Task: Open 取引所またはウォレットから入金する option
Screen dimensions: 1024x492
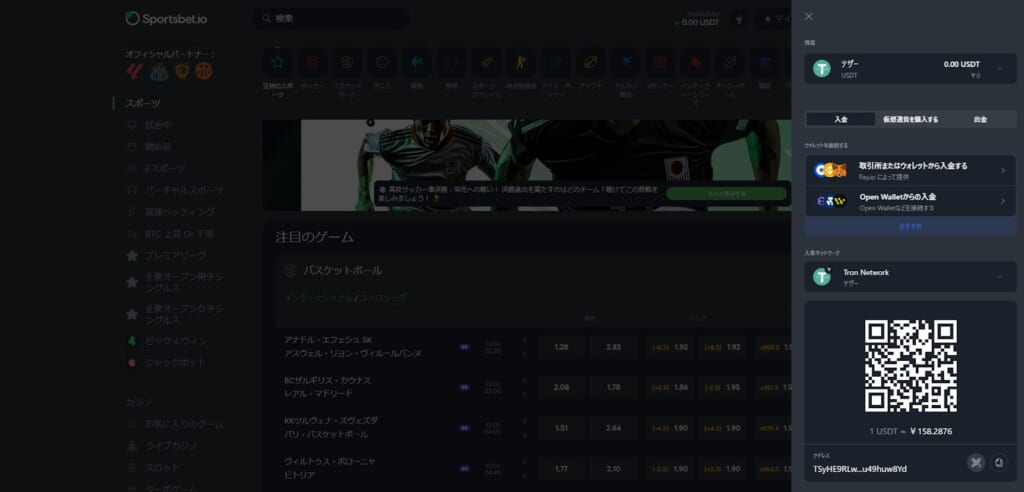Action: point(910,171)
